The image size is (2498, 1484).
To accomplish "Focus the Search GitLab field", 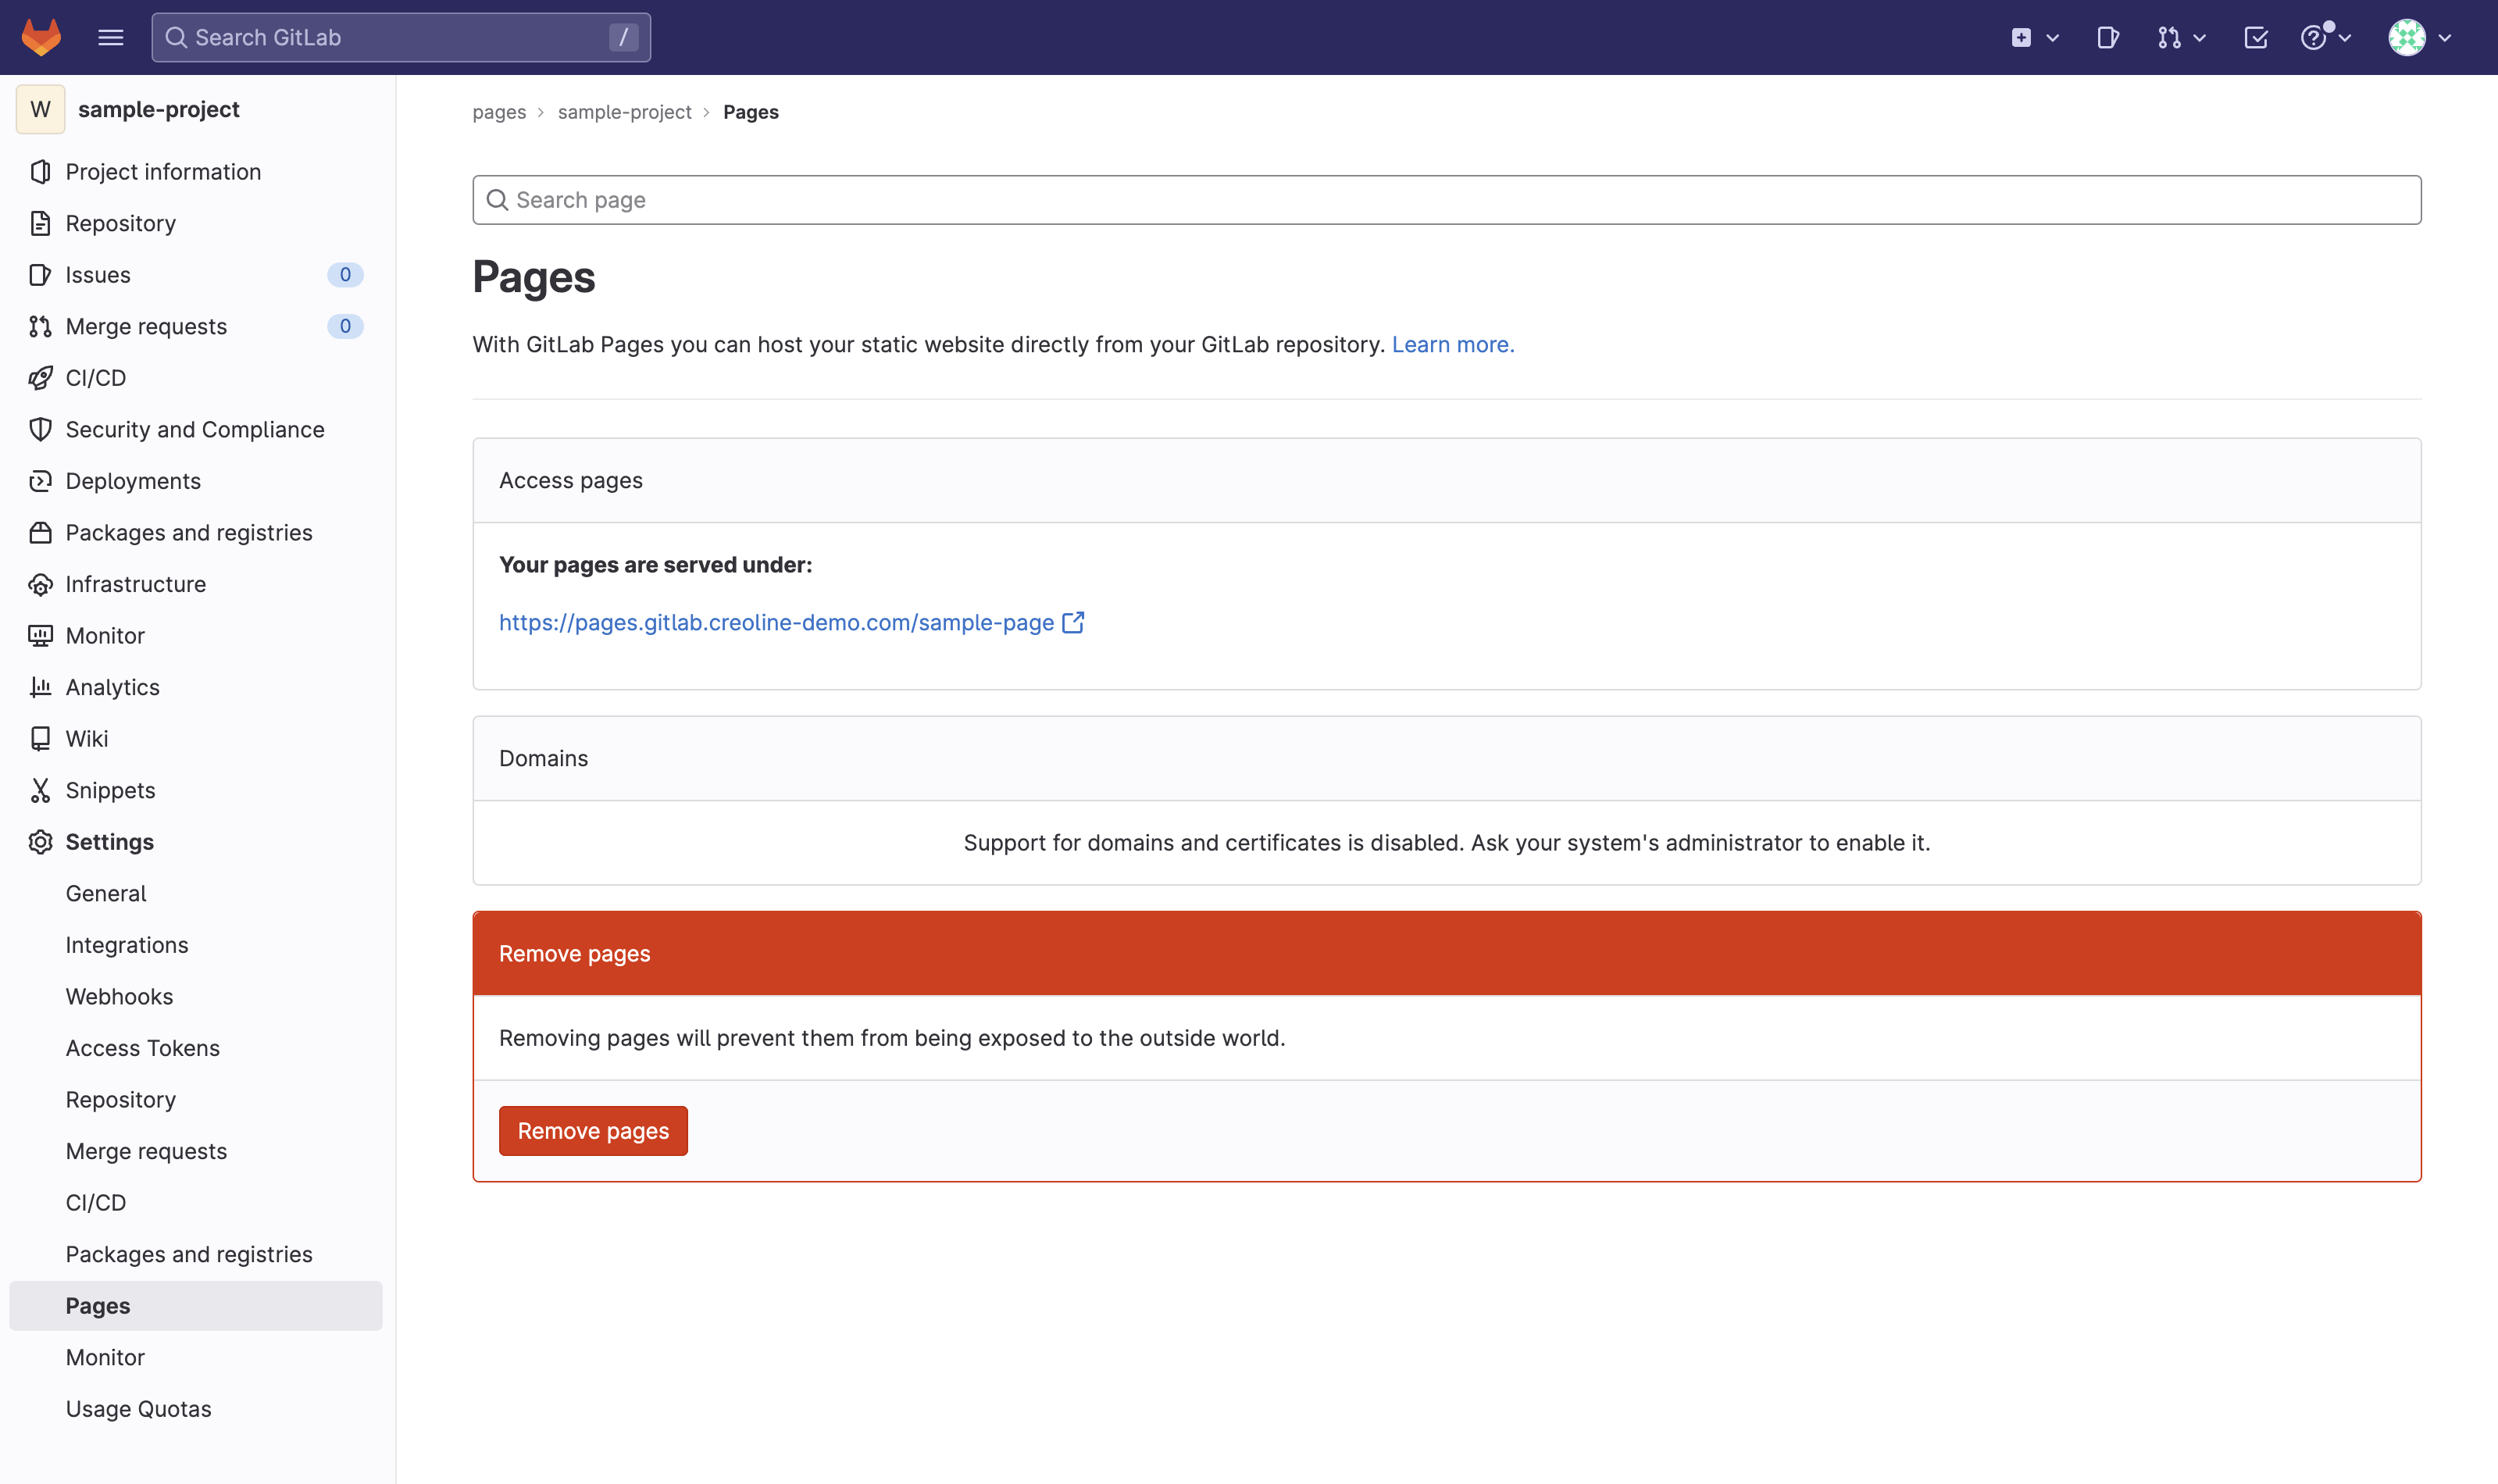I will [401, 37].
